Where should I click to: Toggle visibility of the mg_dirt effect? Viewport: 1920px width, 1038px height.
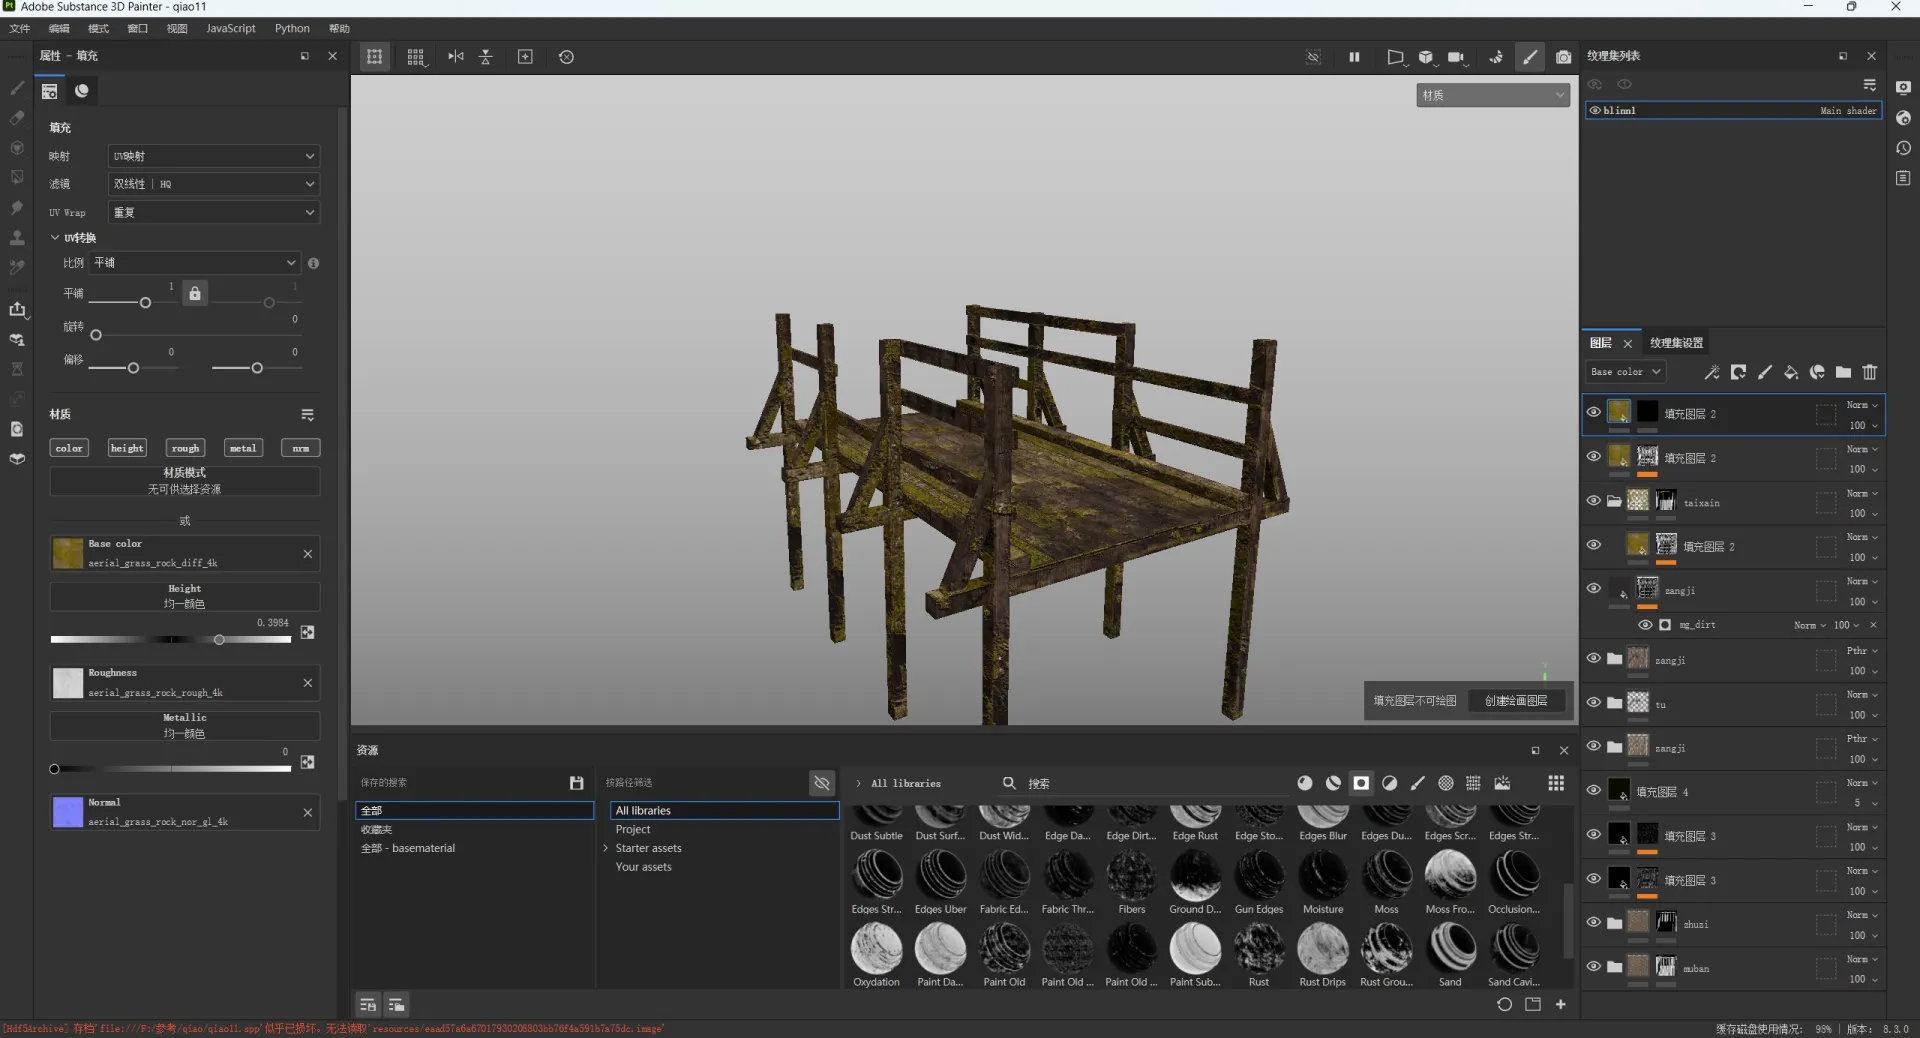[1645, 625]
